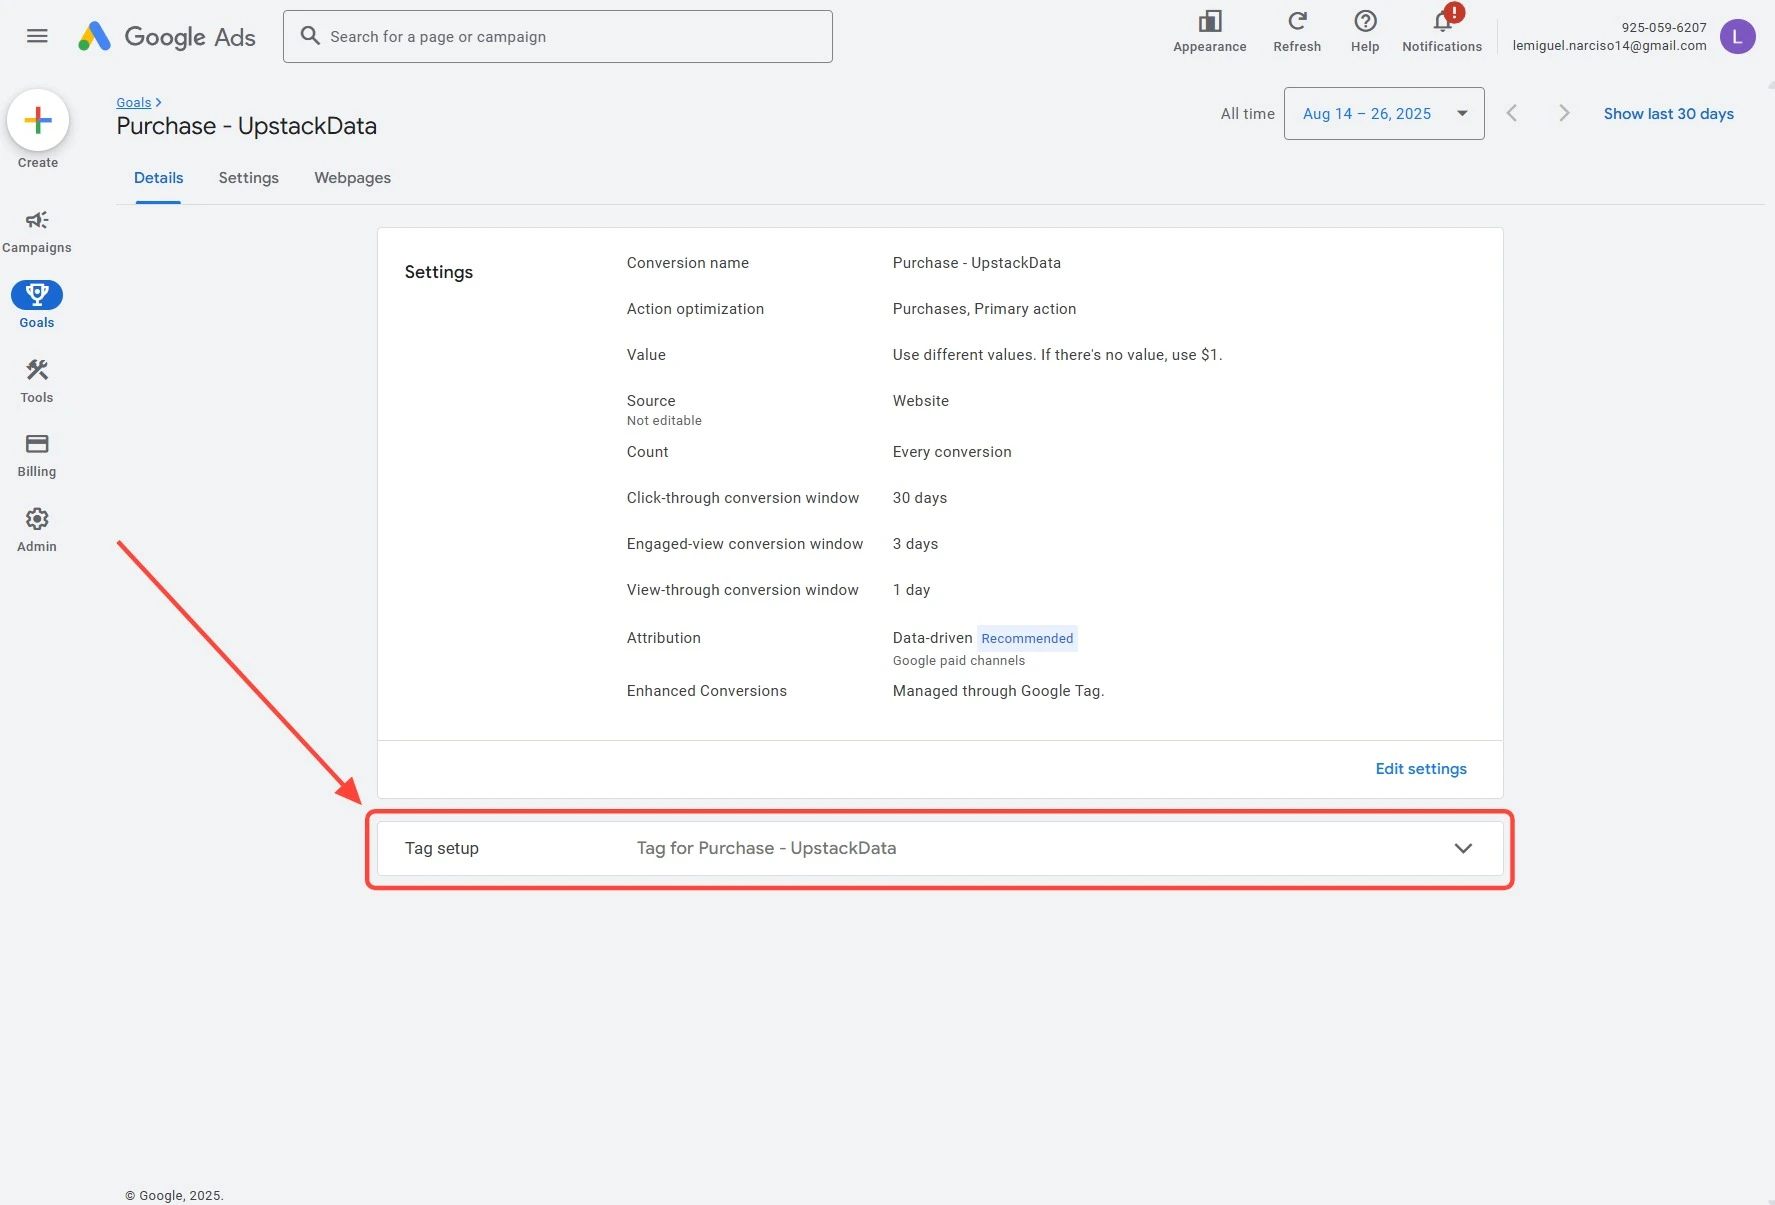Switch to the Webpages tab

[352, 178]
